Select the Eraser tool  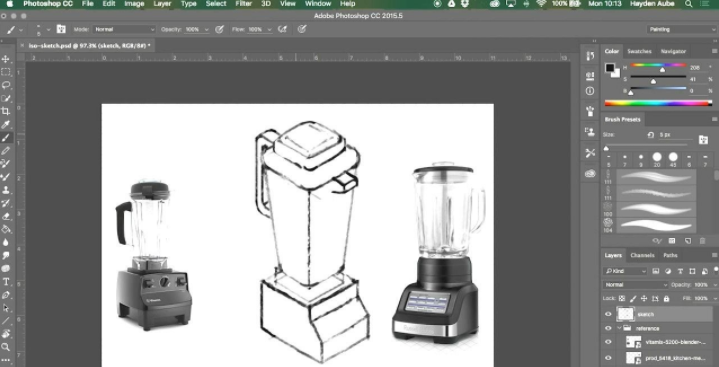pyautogui.click(x=6, y=216)
